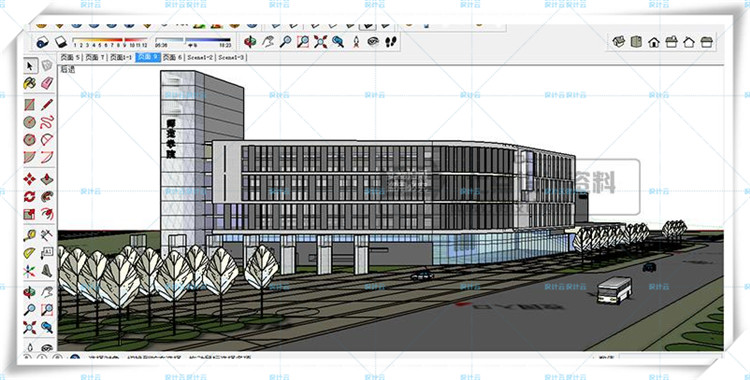The height and width of the screenshot is (380, 750).
Task: Choose the Text label tool
Action: coord(47,253)
